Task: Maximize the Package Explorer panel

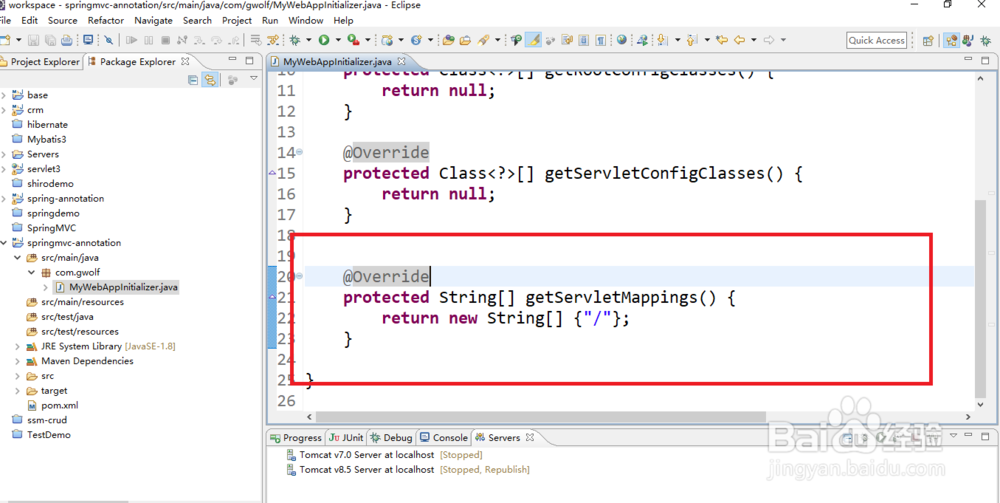Action: click(x=249, y=61)
